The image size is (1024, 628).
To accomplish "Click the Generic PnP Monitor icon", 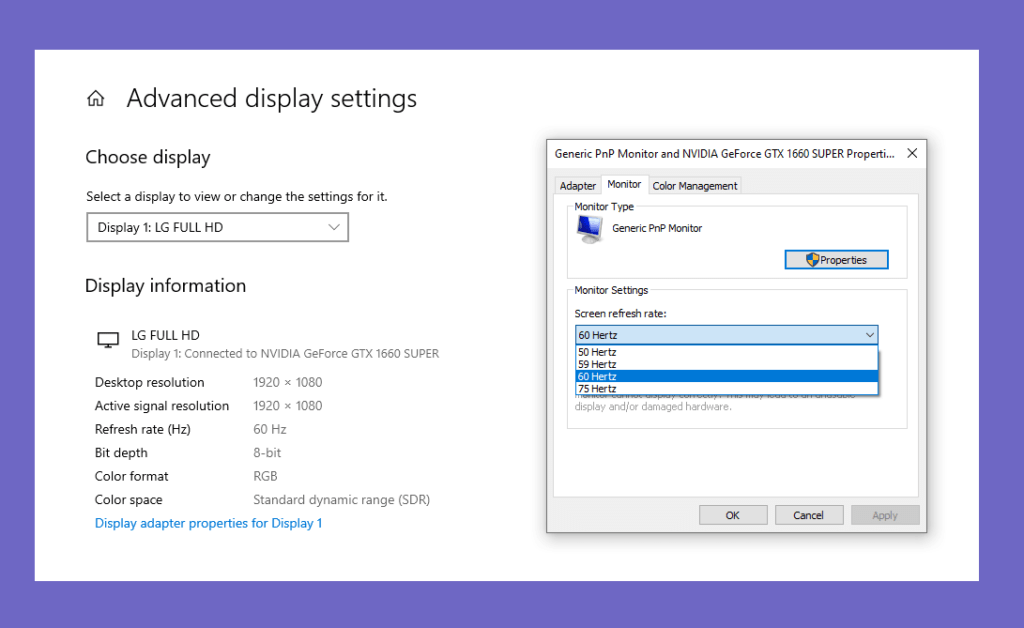I will point(590,229).
